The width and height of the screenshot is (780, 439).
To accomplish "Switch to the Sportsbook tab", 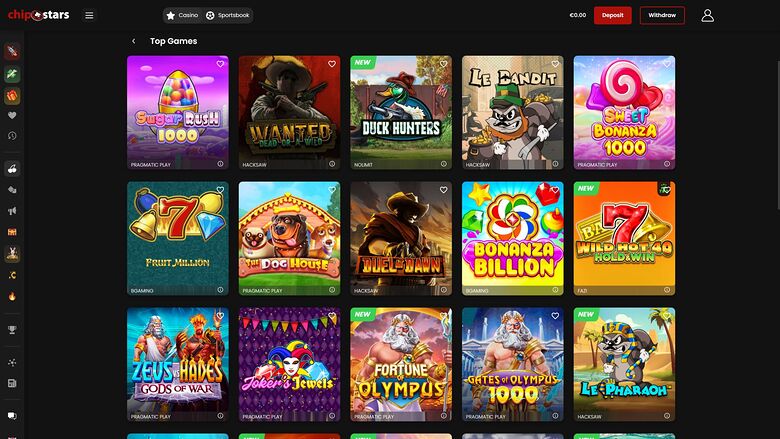I will pos(227,15).
